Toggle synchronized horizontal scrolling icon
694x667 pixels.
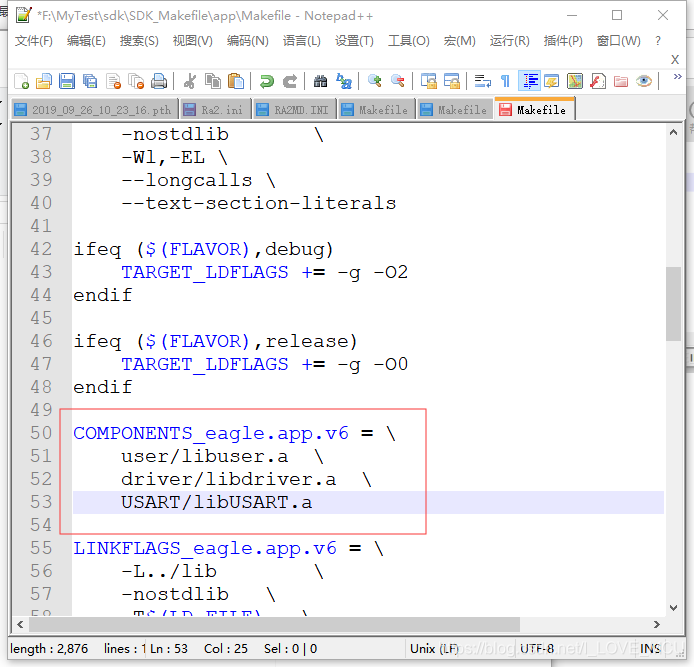point(451,81)
